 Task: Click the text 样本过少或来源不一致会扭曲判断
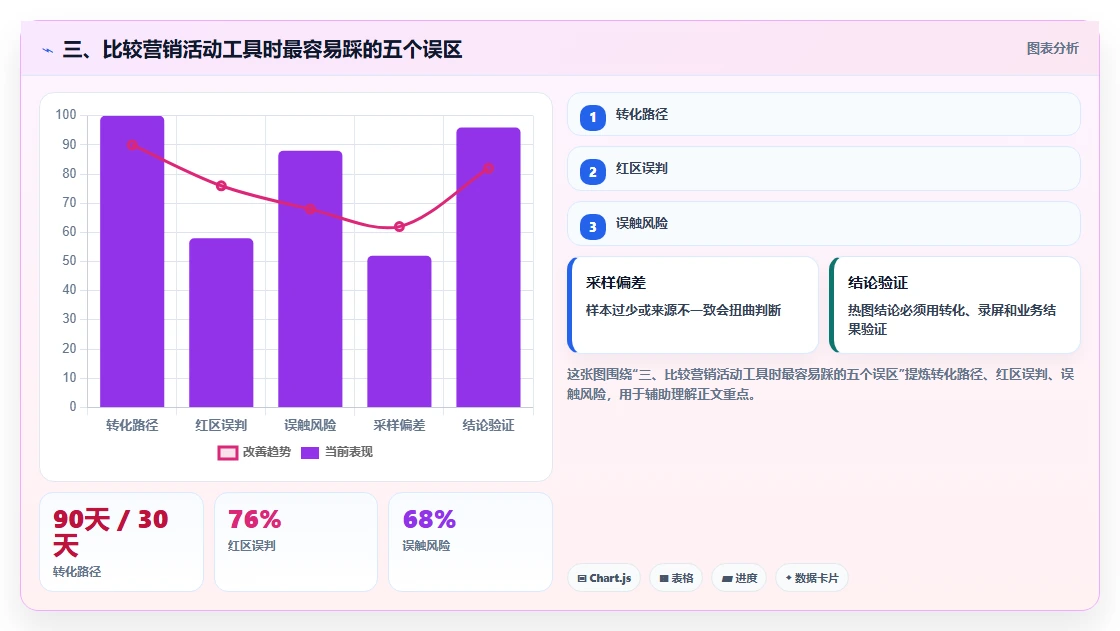pos(684,310)
